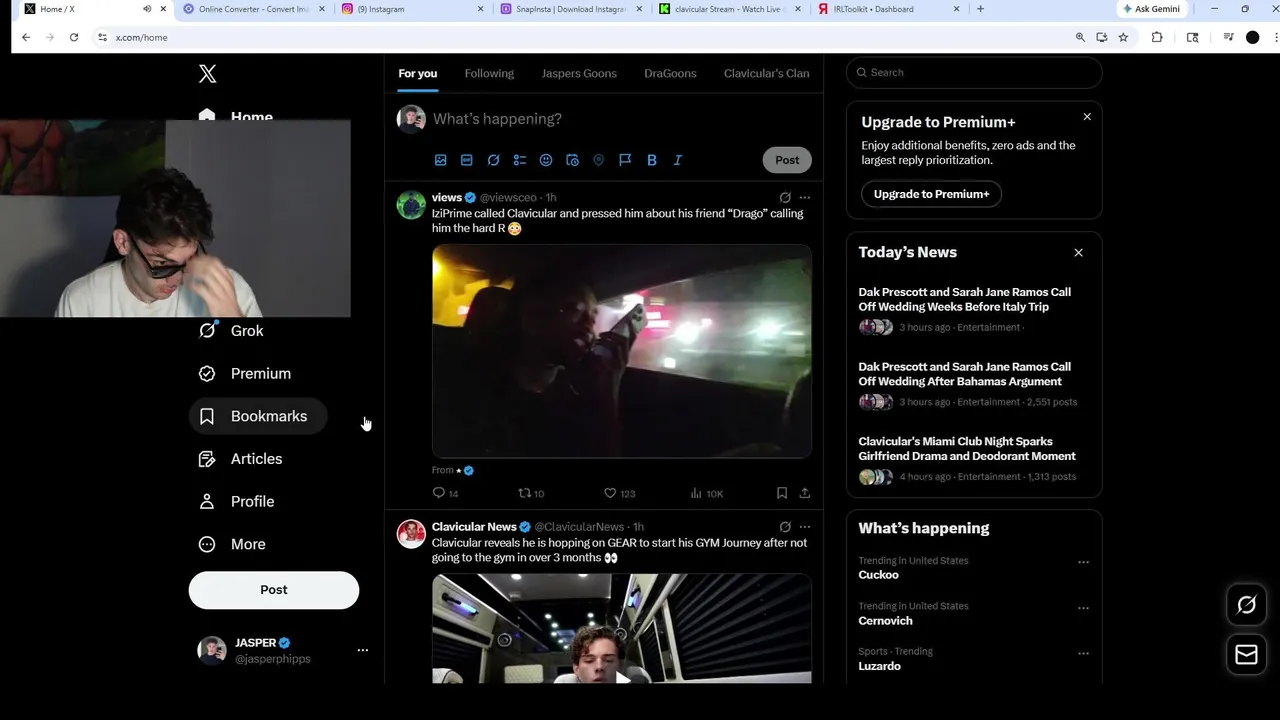Reload the page in browser toolbar

(73, 37)
